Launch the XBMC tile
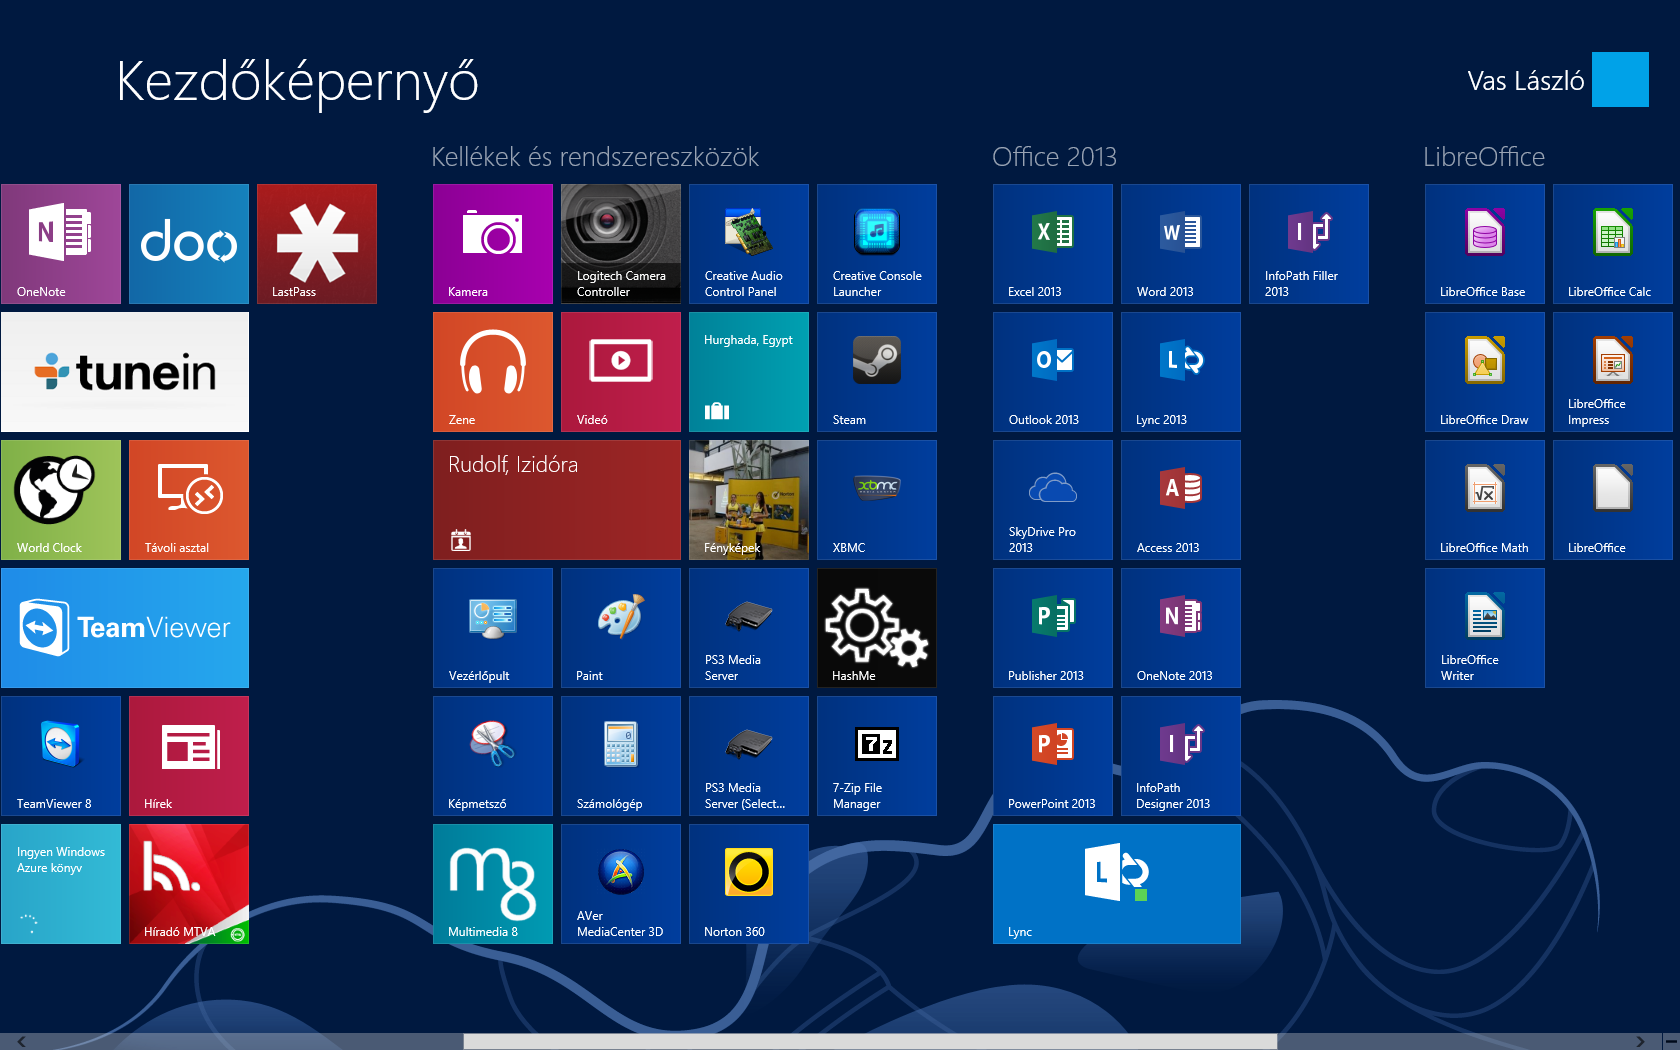The width and height of the screenshot is (1680, 1050). point(877,500)
